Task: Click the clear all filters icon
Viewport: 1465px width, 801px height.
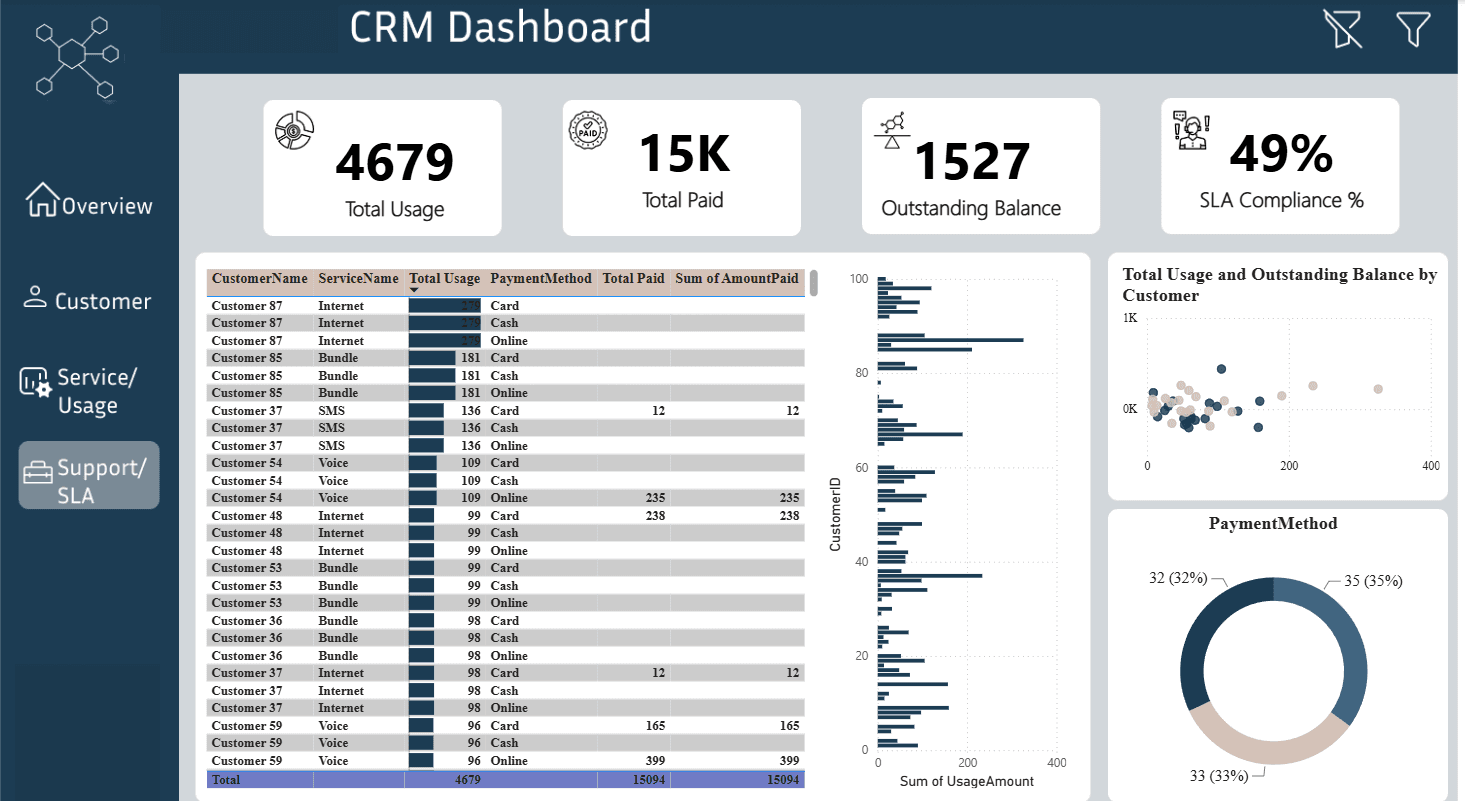Action: tap(1343, 29)
